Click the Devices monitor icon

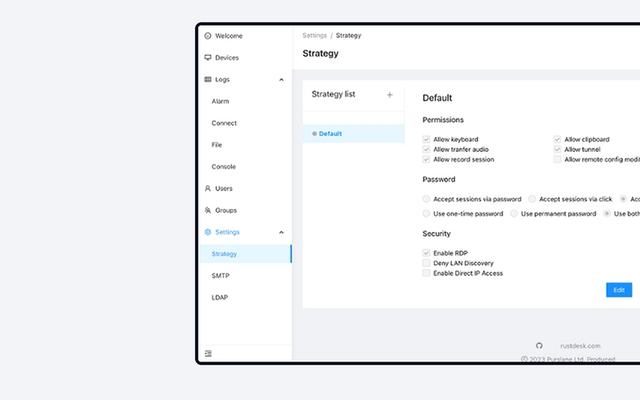pos(208,58)
